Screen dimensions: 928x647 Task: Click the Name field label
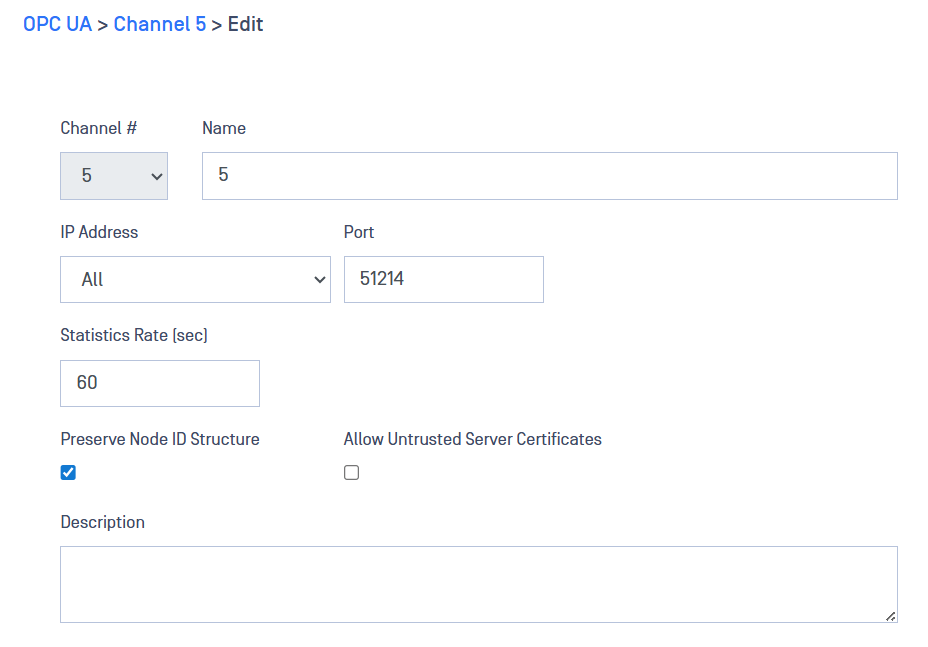224,128
